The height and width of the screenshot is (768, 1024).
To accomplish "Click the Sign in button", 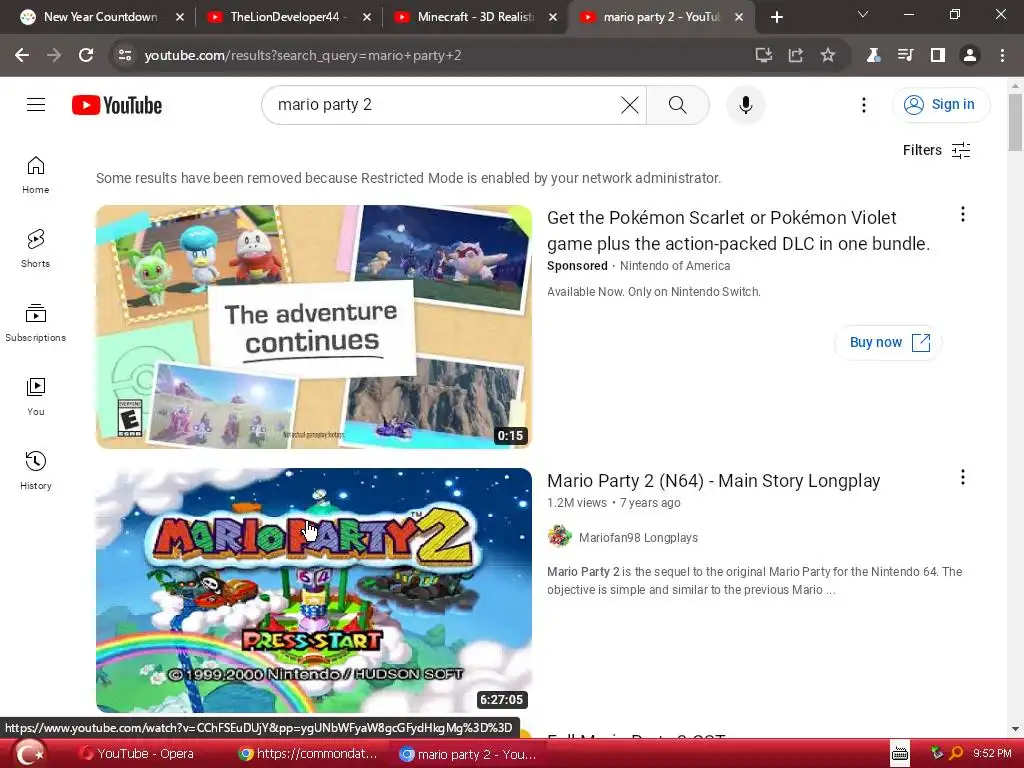I will tap(940, 104).
